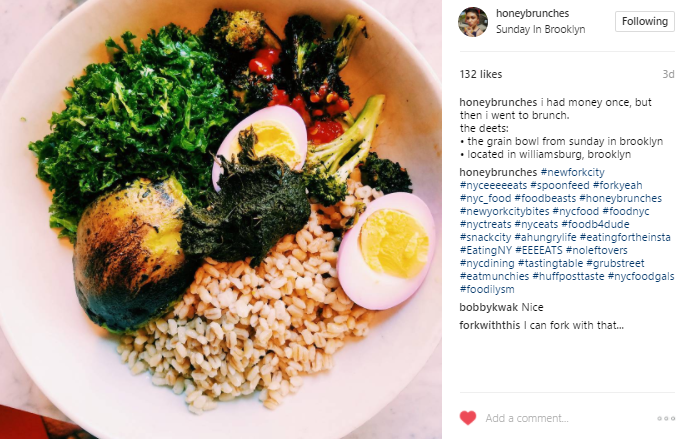Toggle the Following button
The image size is (685, 439).
[x=645, y=21]
